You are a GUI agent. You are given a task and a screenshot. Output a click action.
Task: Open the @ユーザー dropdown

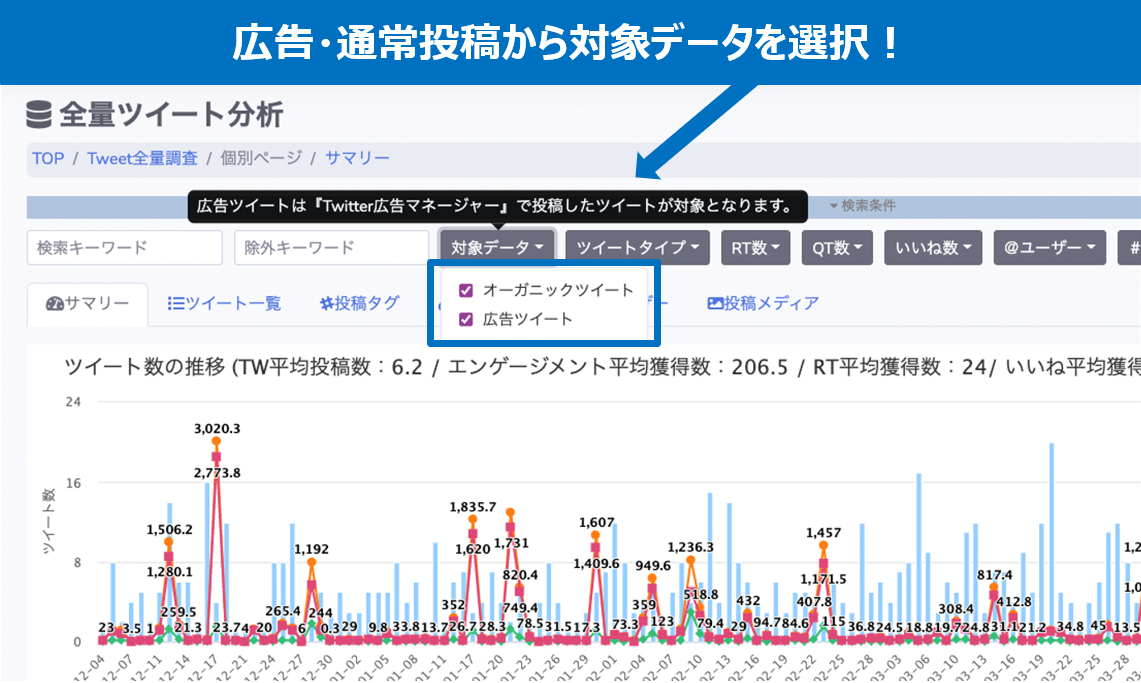coord(1049,247)
